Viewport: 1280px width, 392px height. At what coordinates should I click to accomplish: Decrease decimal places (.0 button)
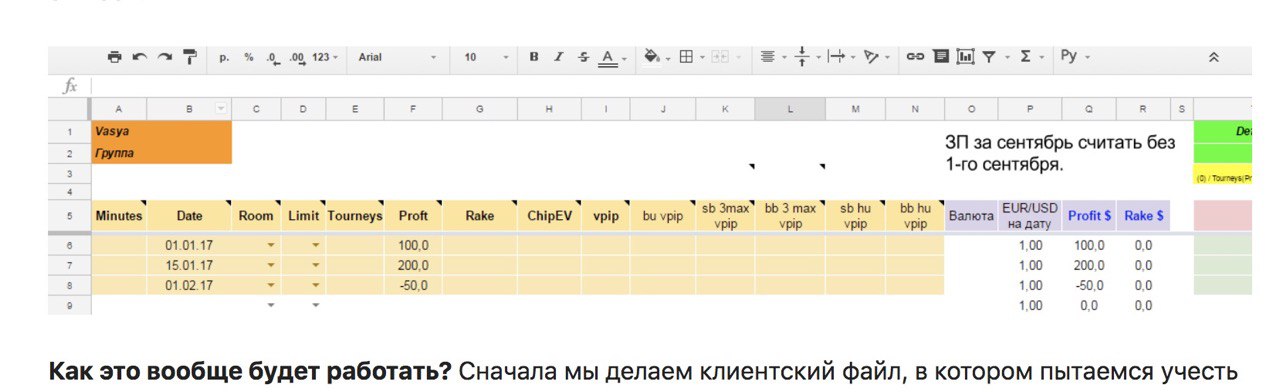click(273, 57)
